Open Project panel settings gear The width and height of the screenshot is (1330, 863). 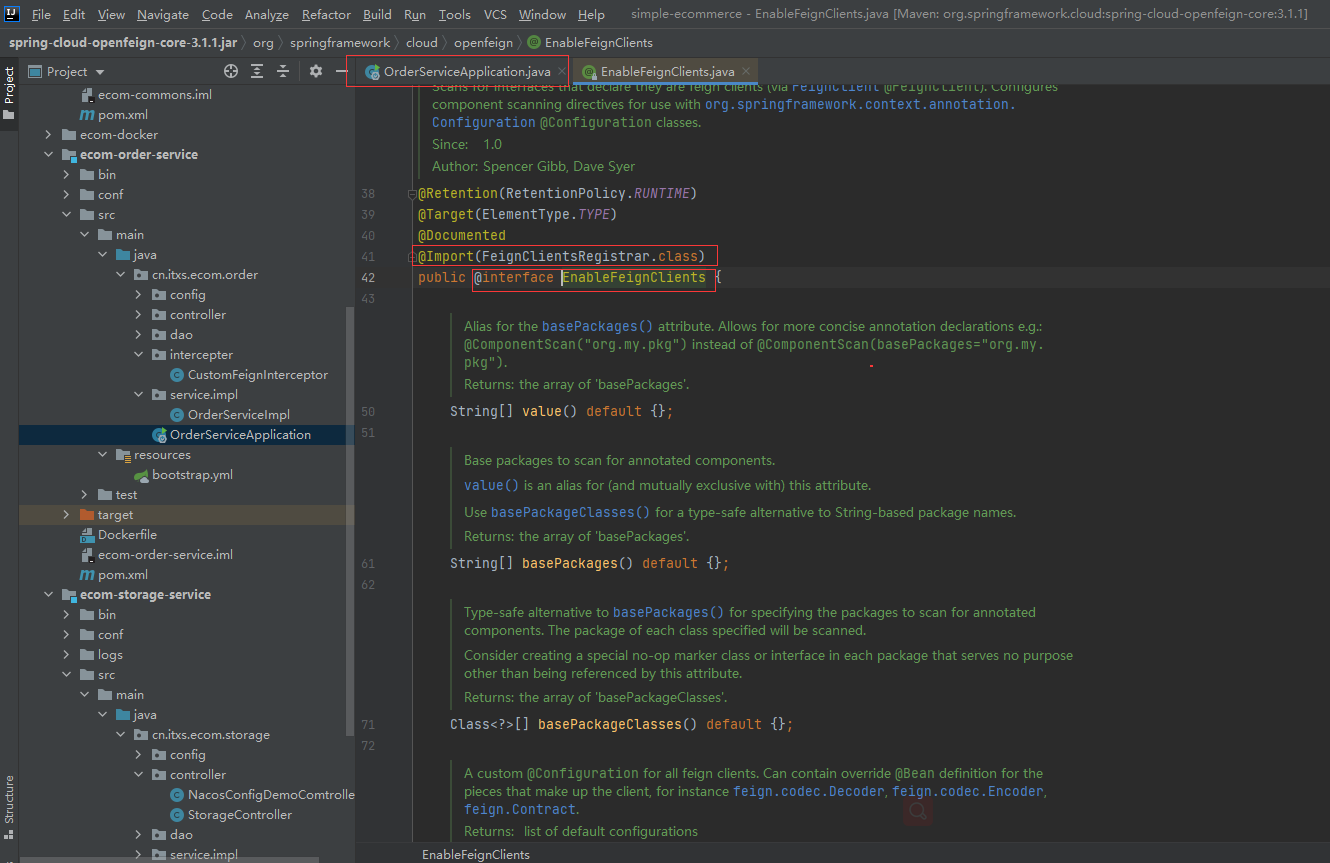[x=316, y=71]
